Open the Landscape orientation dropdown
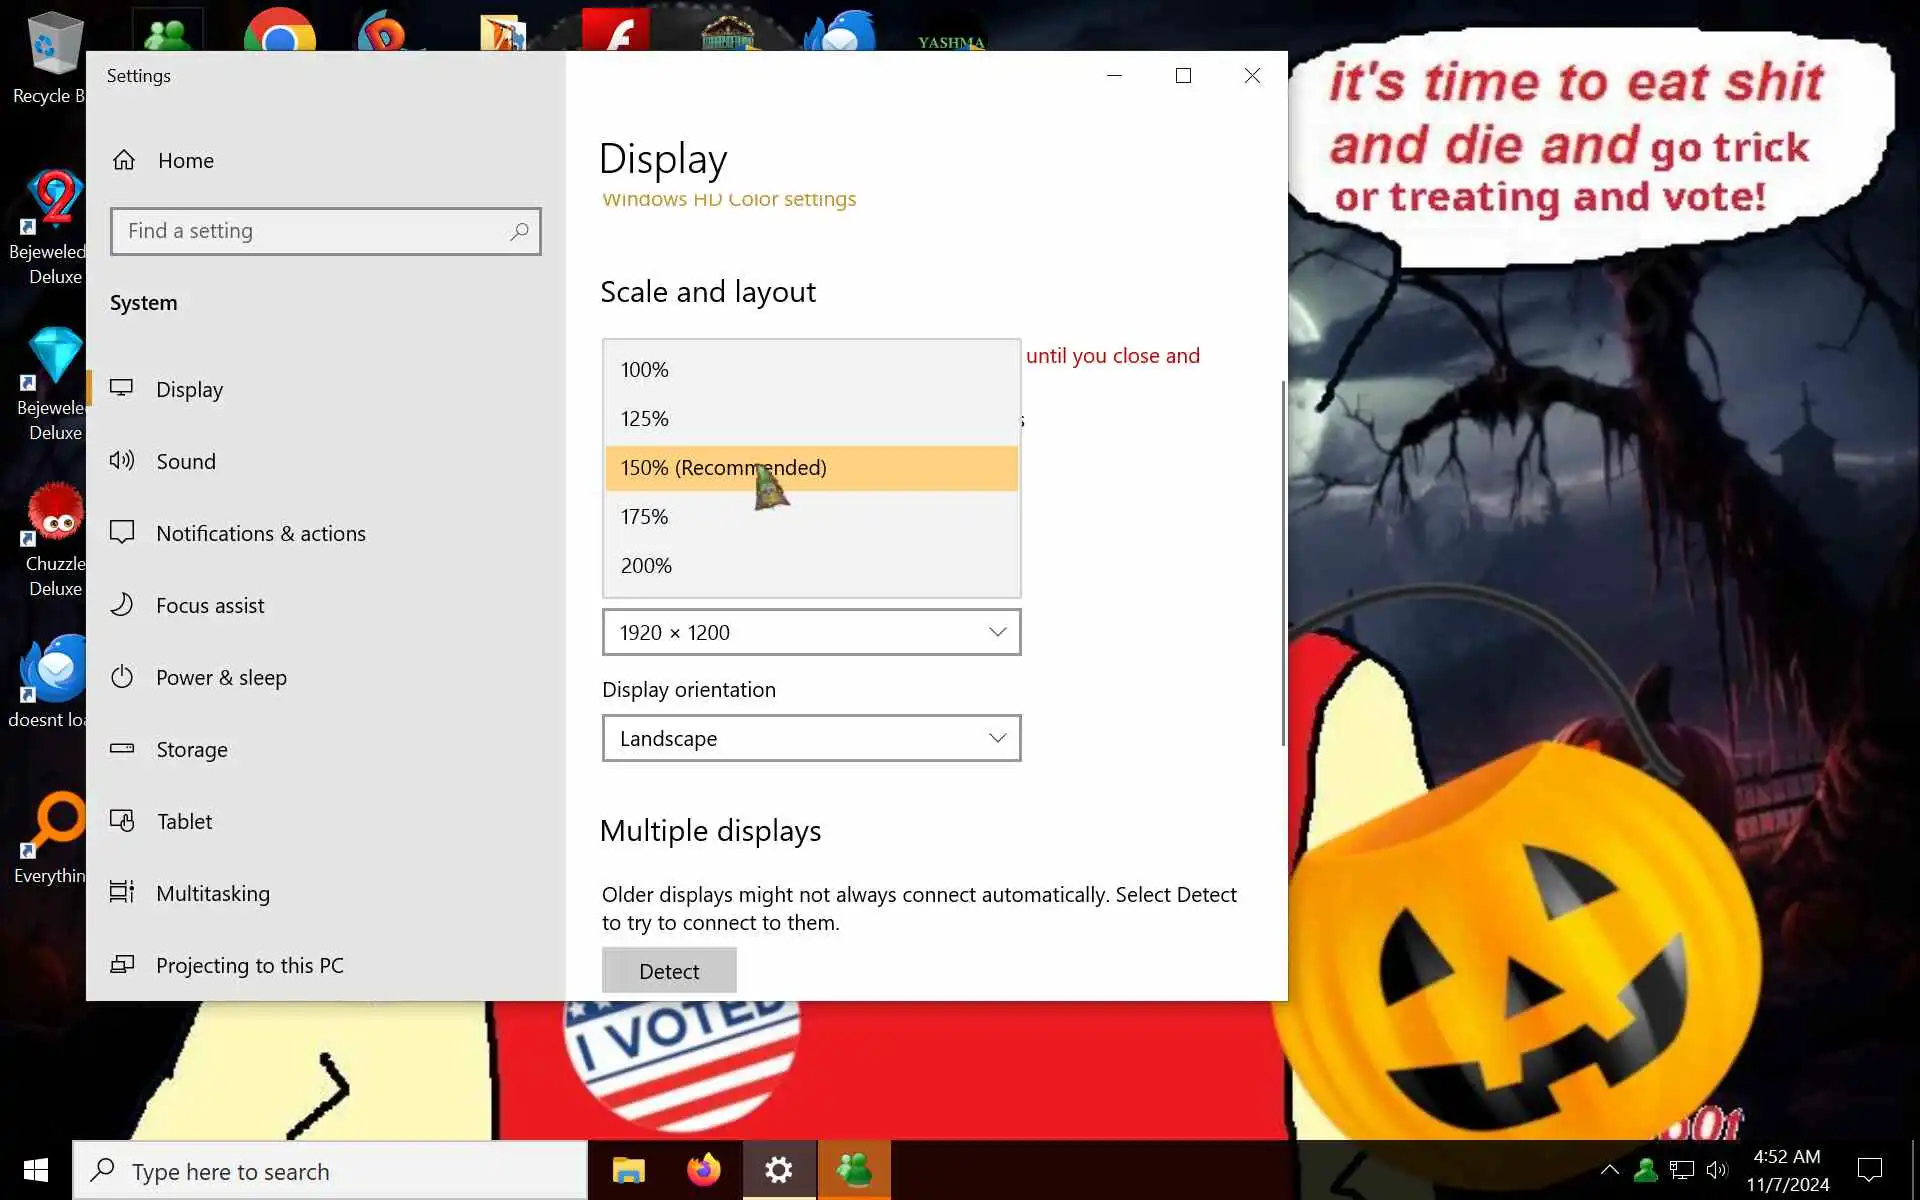The width and height of the screenshot is (1920, 1200). [x=810, y=738]
